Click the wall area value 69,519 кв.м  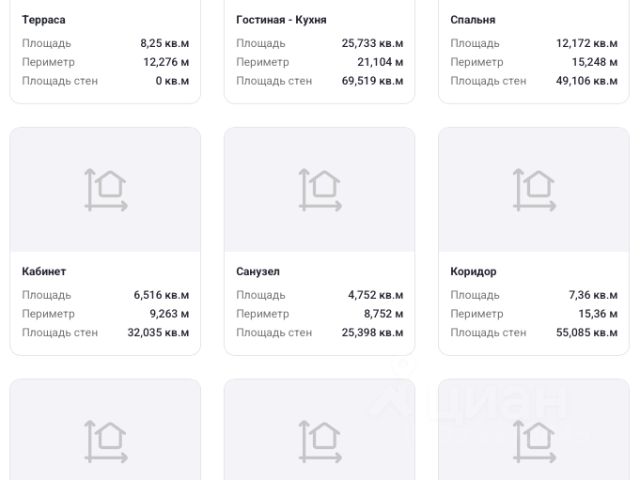(x=373, y=81)
